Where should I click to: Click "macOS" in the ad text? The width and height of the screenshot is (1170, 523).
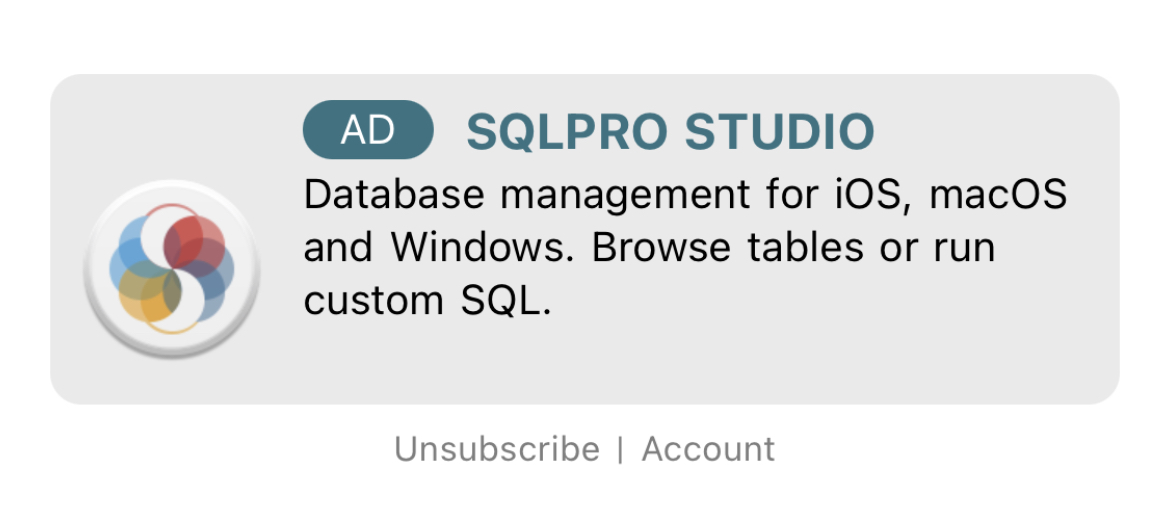tap(998, 195)
